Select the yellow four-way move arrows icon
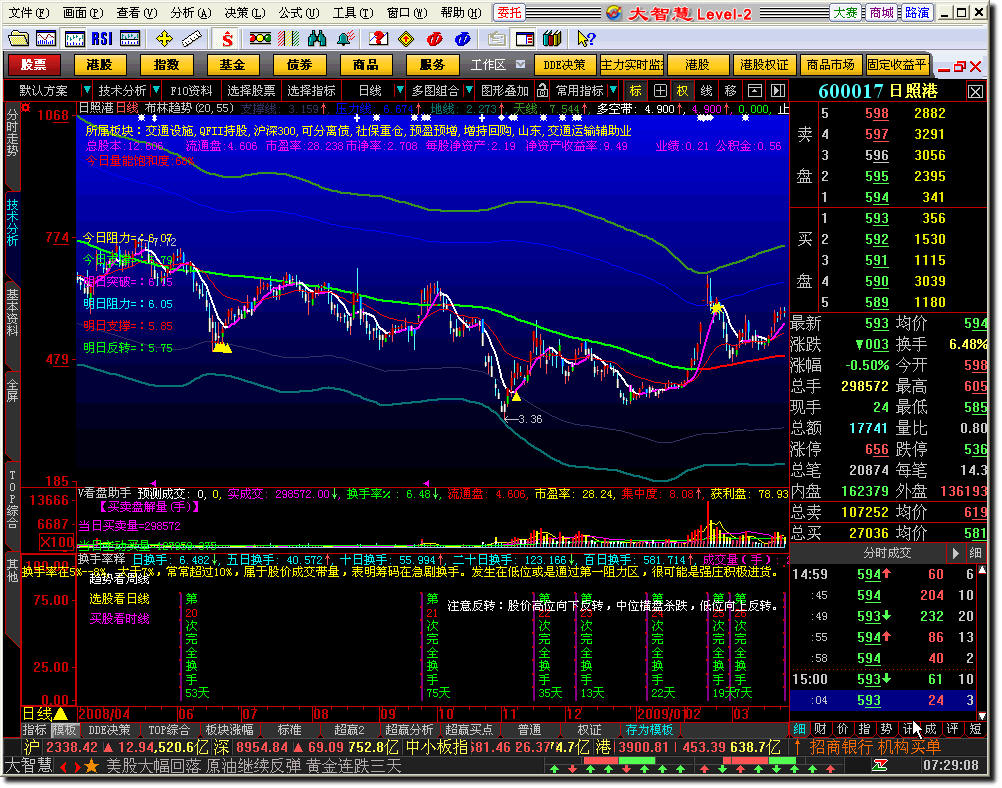The height and width of the screenshot is (788, 1002). (164, 39)
